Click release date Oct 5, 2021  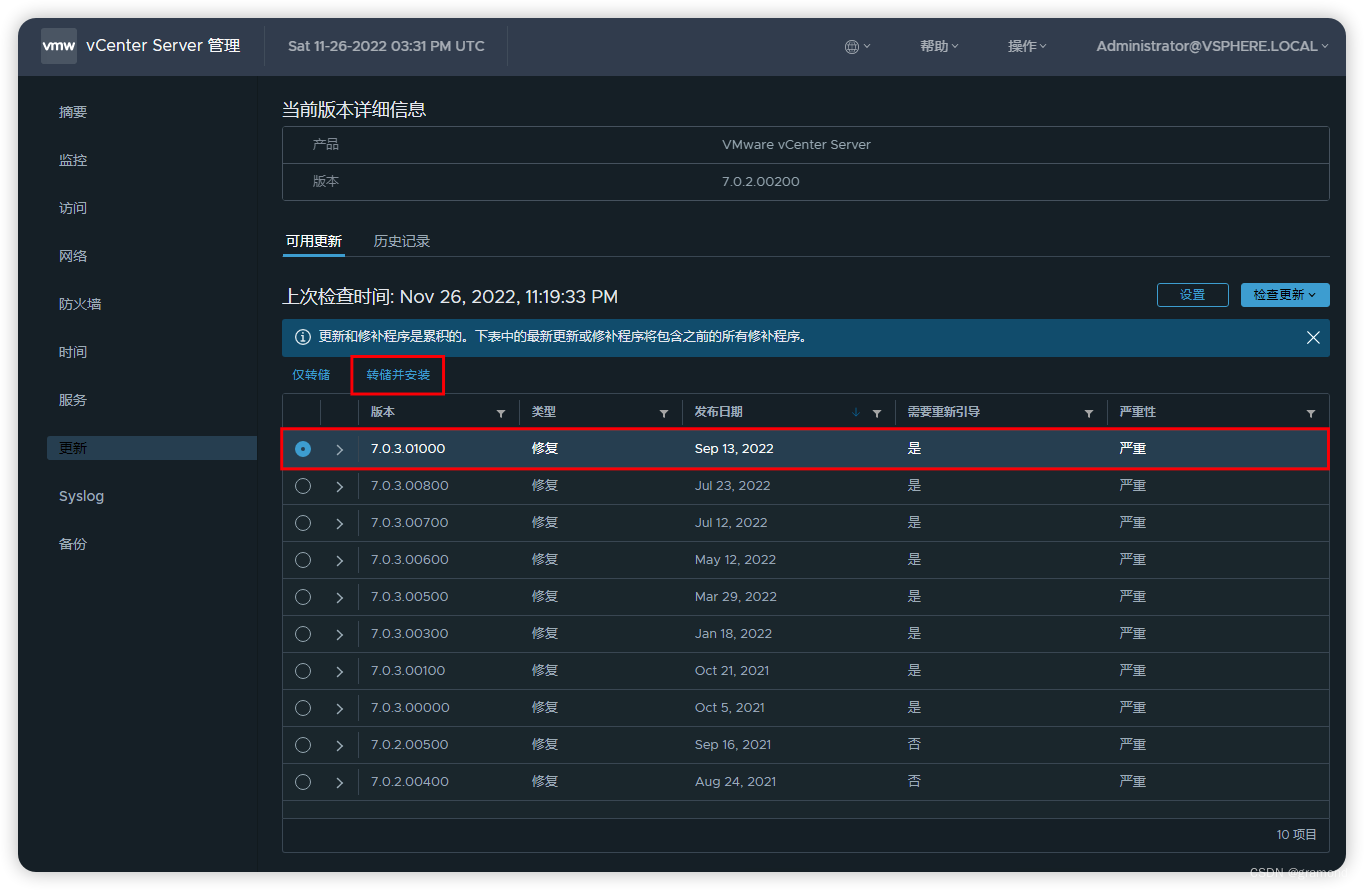tap(730, 708)
